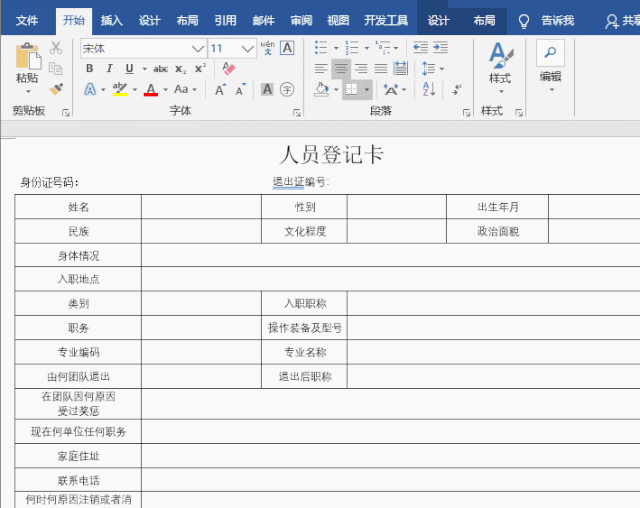Click the 操作装备及型号 cell
The width and height of the screenshot is (640, 508).
click(x=304, y=328)
